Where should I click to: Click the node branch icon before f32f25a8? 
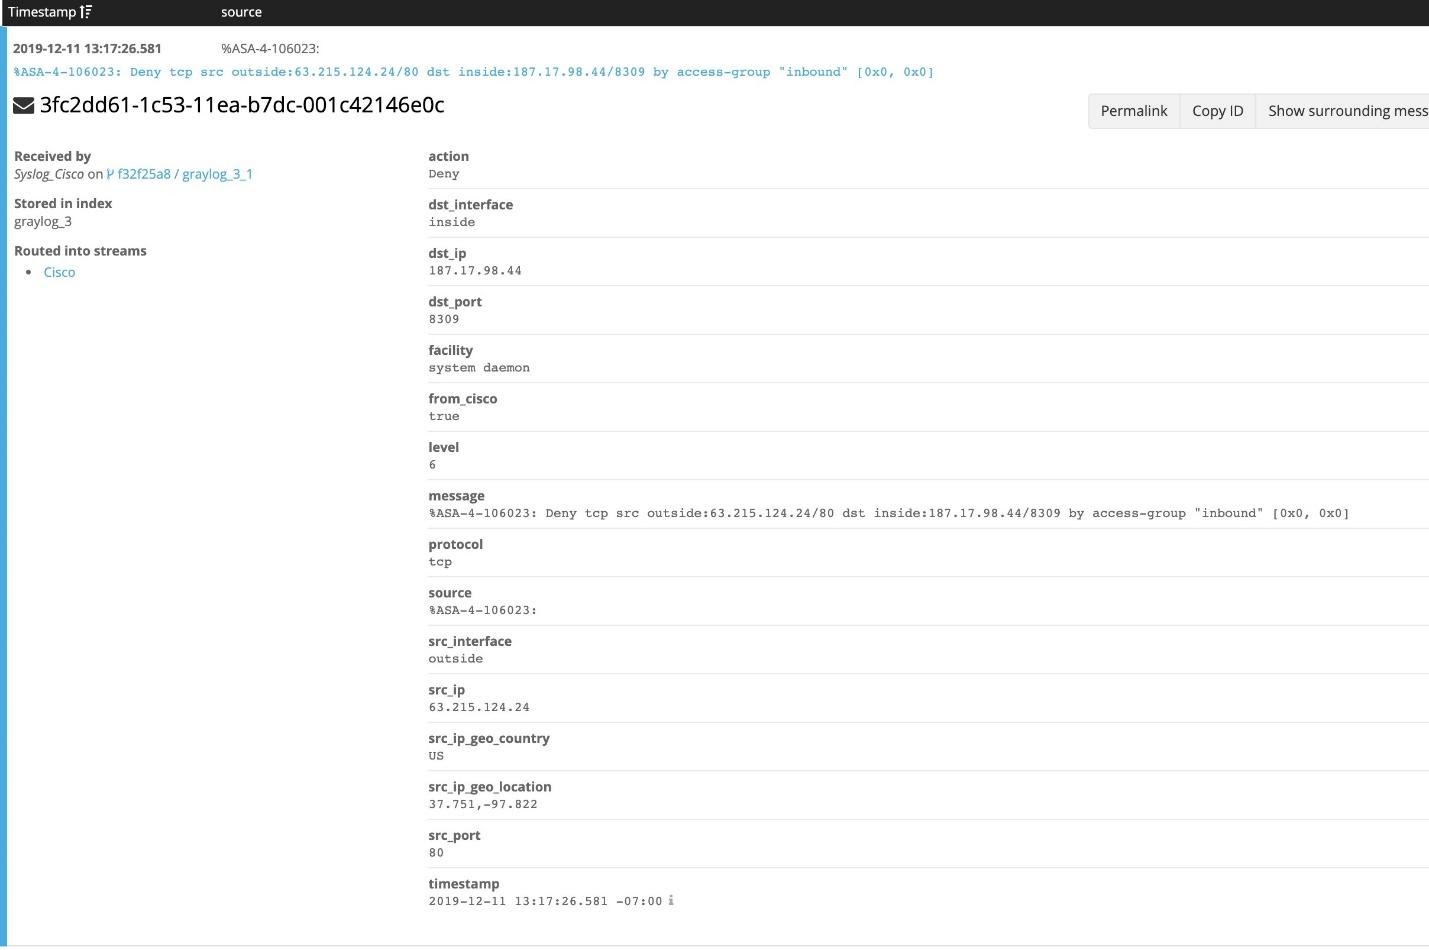111,174
